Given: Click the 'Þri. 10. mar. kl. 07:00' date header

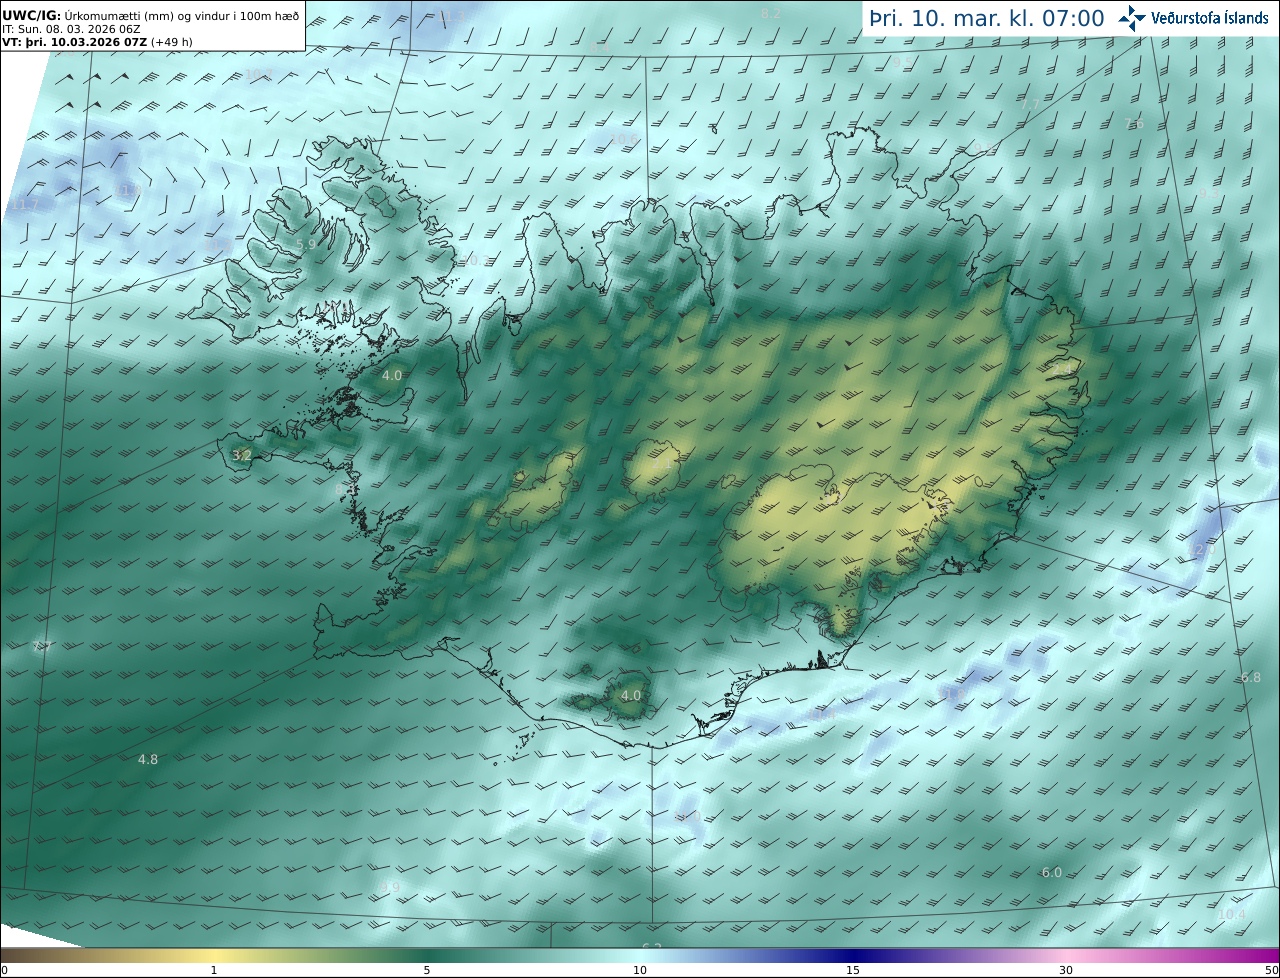Looking at the screenshot, I should [x=987, y=18].
